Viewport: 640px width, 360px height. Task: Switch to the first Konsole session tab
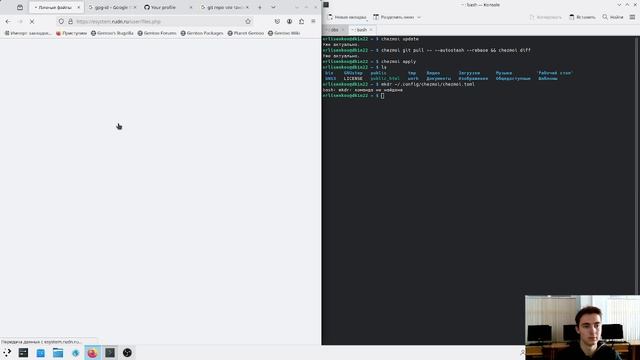point(334,30)
